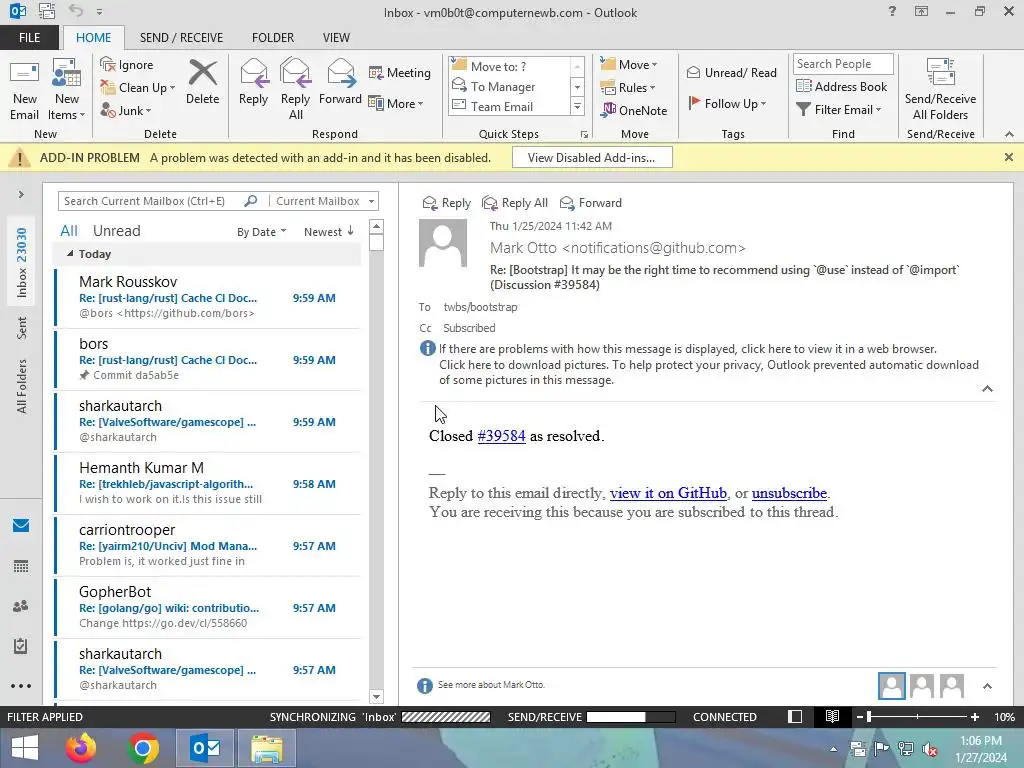
Task: Click the zoom slider in status bar
Action: tap(918, 717)
